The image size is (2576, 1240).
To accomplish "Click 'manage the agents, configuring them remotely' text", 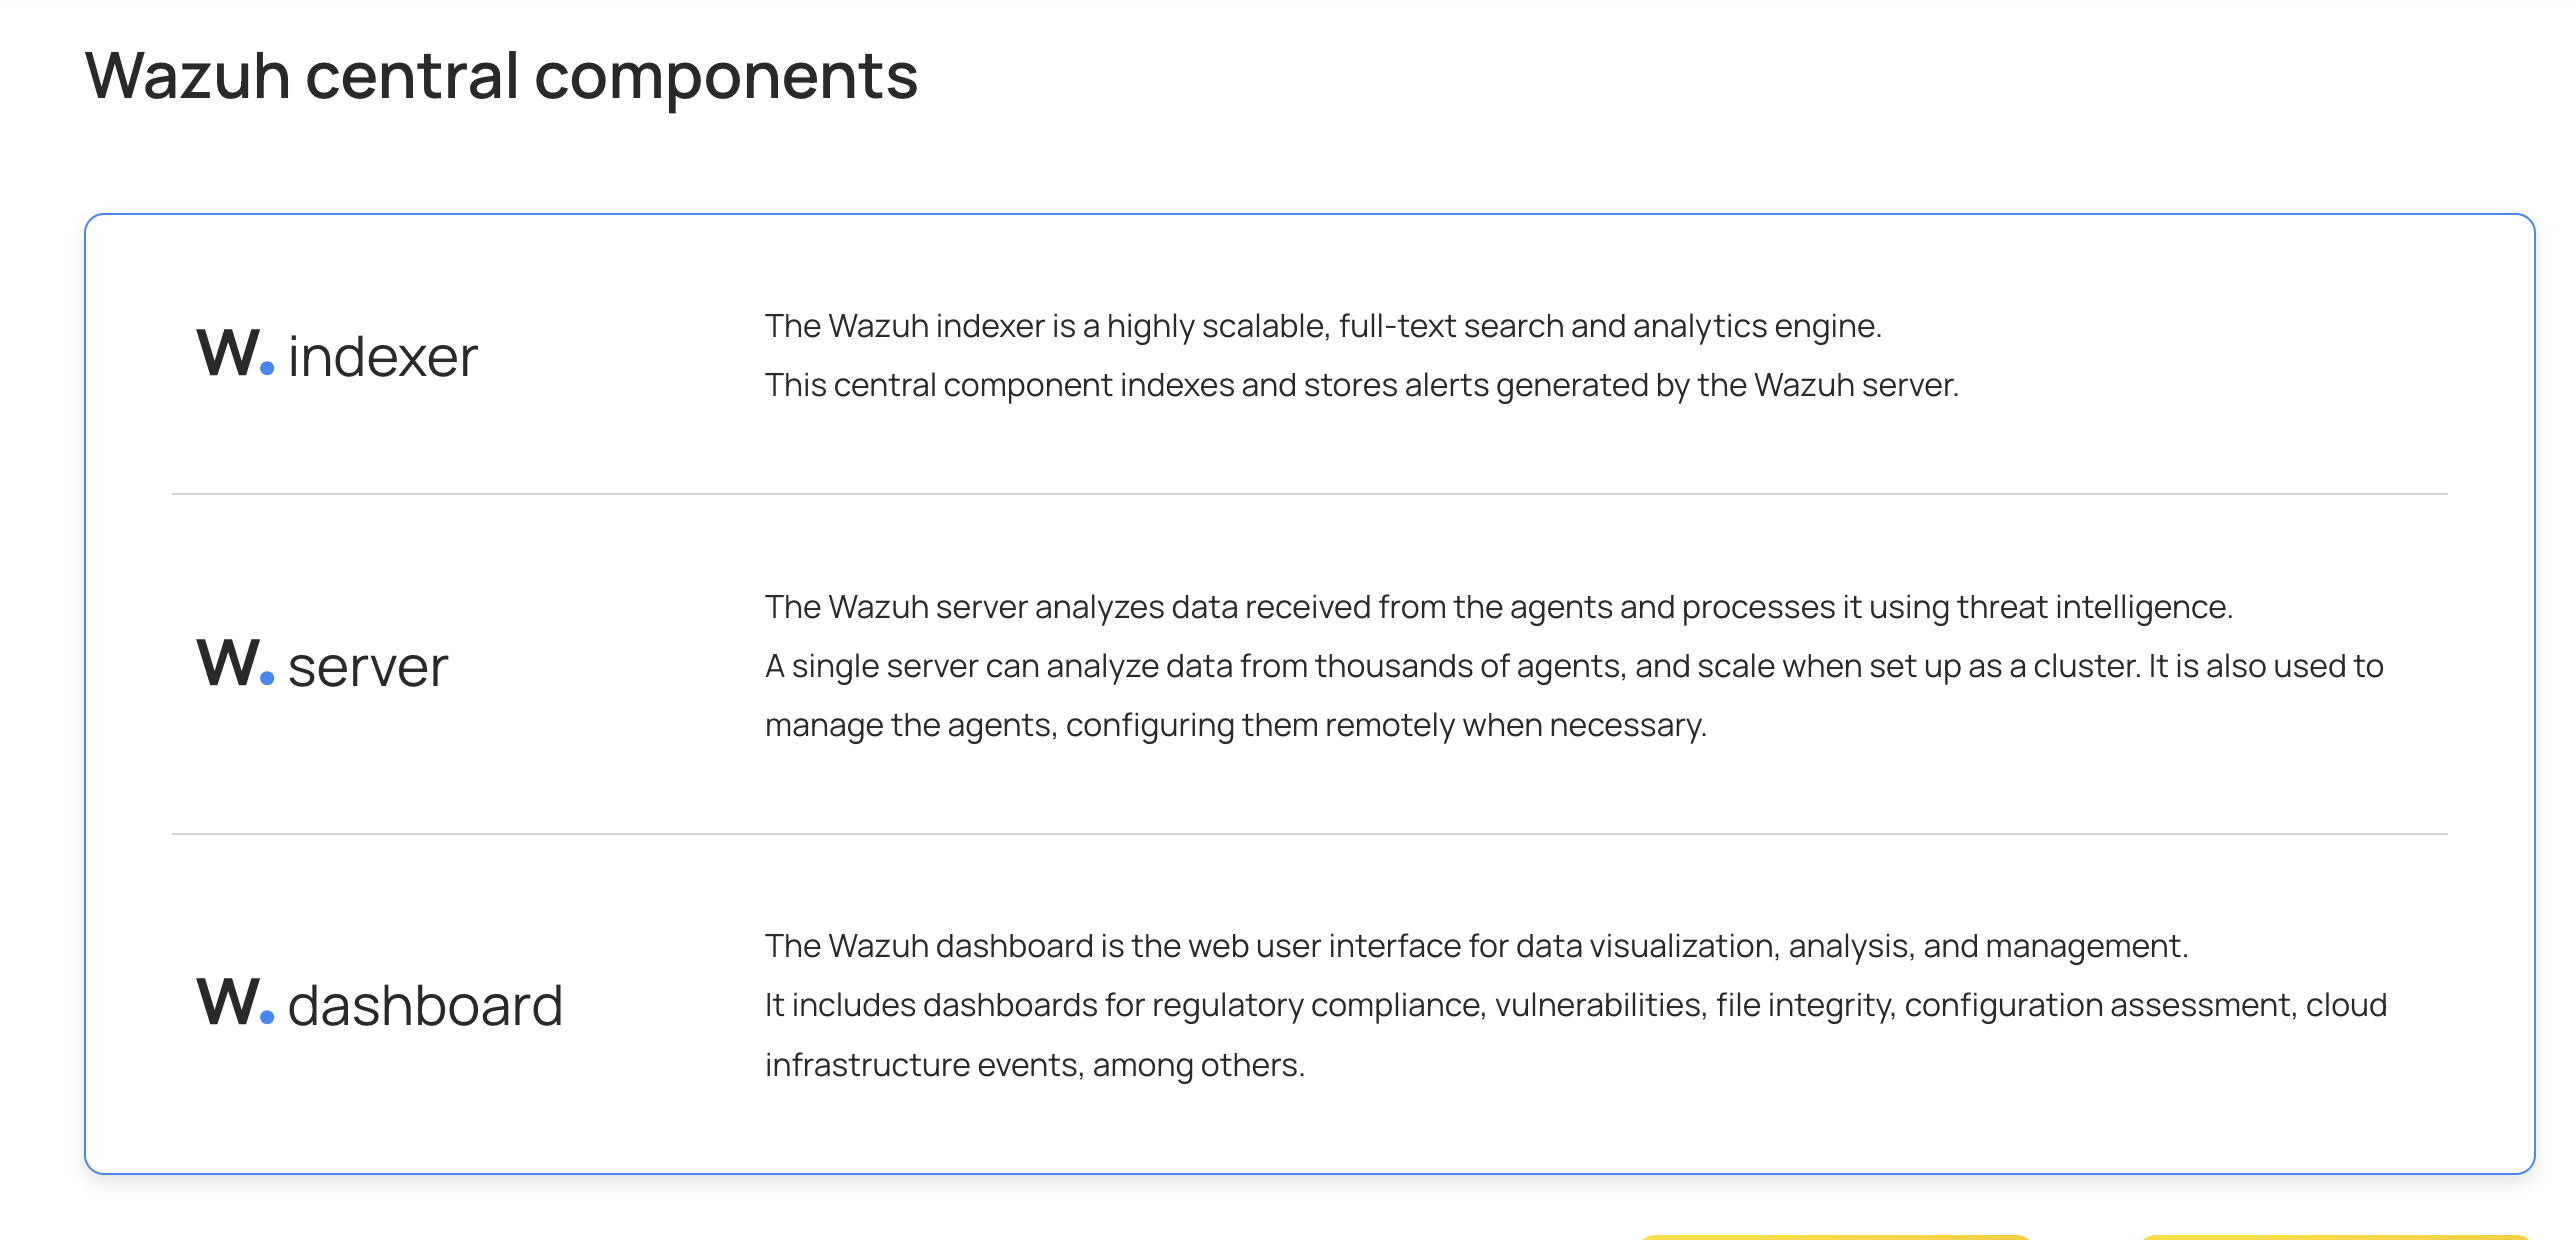I will point(1235,725).
